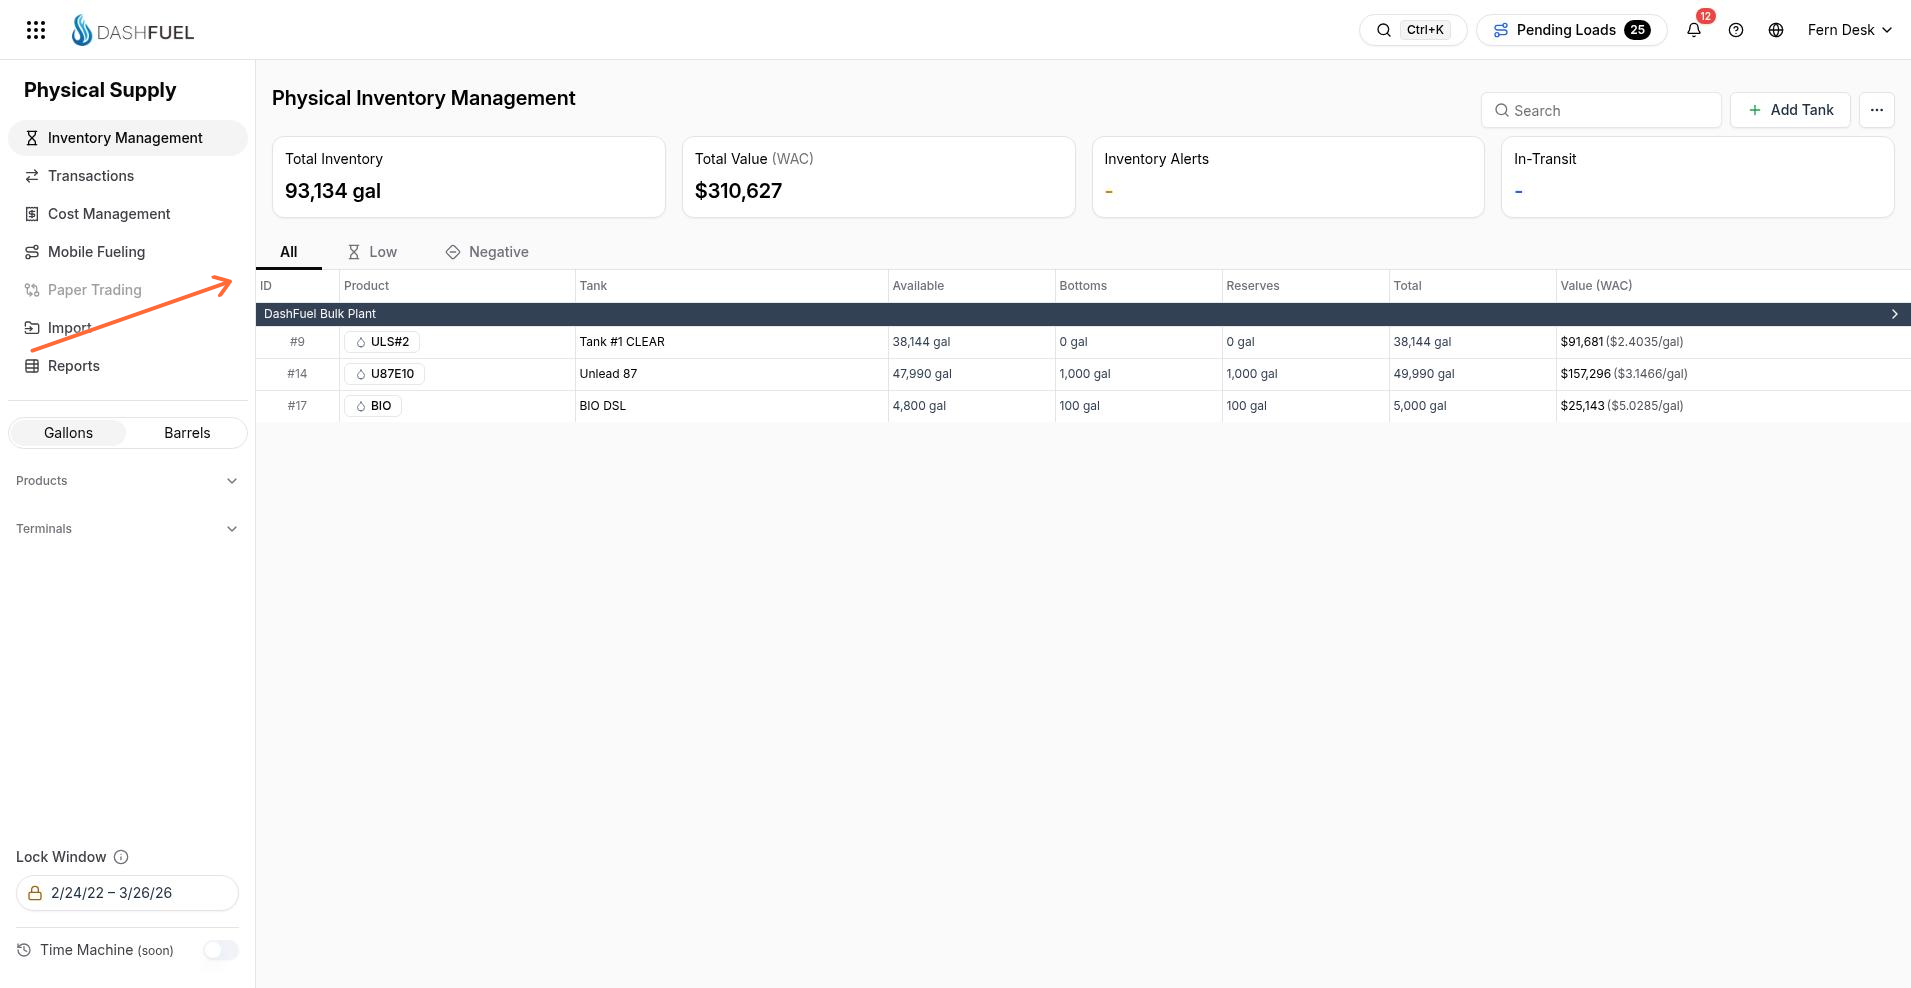The height and width of the screenshot is (988, 1911).
Task: Open Import in sidebar
Action: click(128, 328)
